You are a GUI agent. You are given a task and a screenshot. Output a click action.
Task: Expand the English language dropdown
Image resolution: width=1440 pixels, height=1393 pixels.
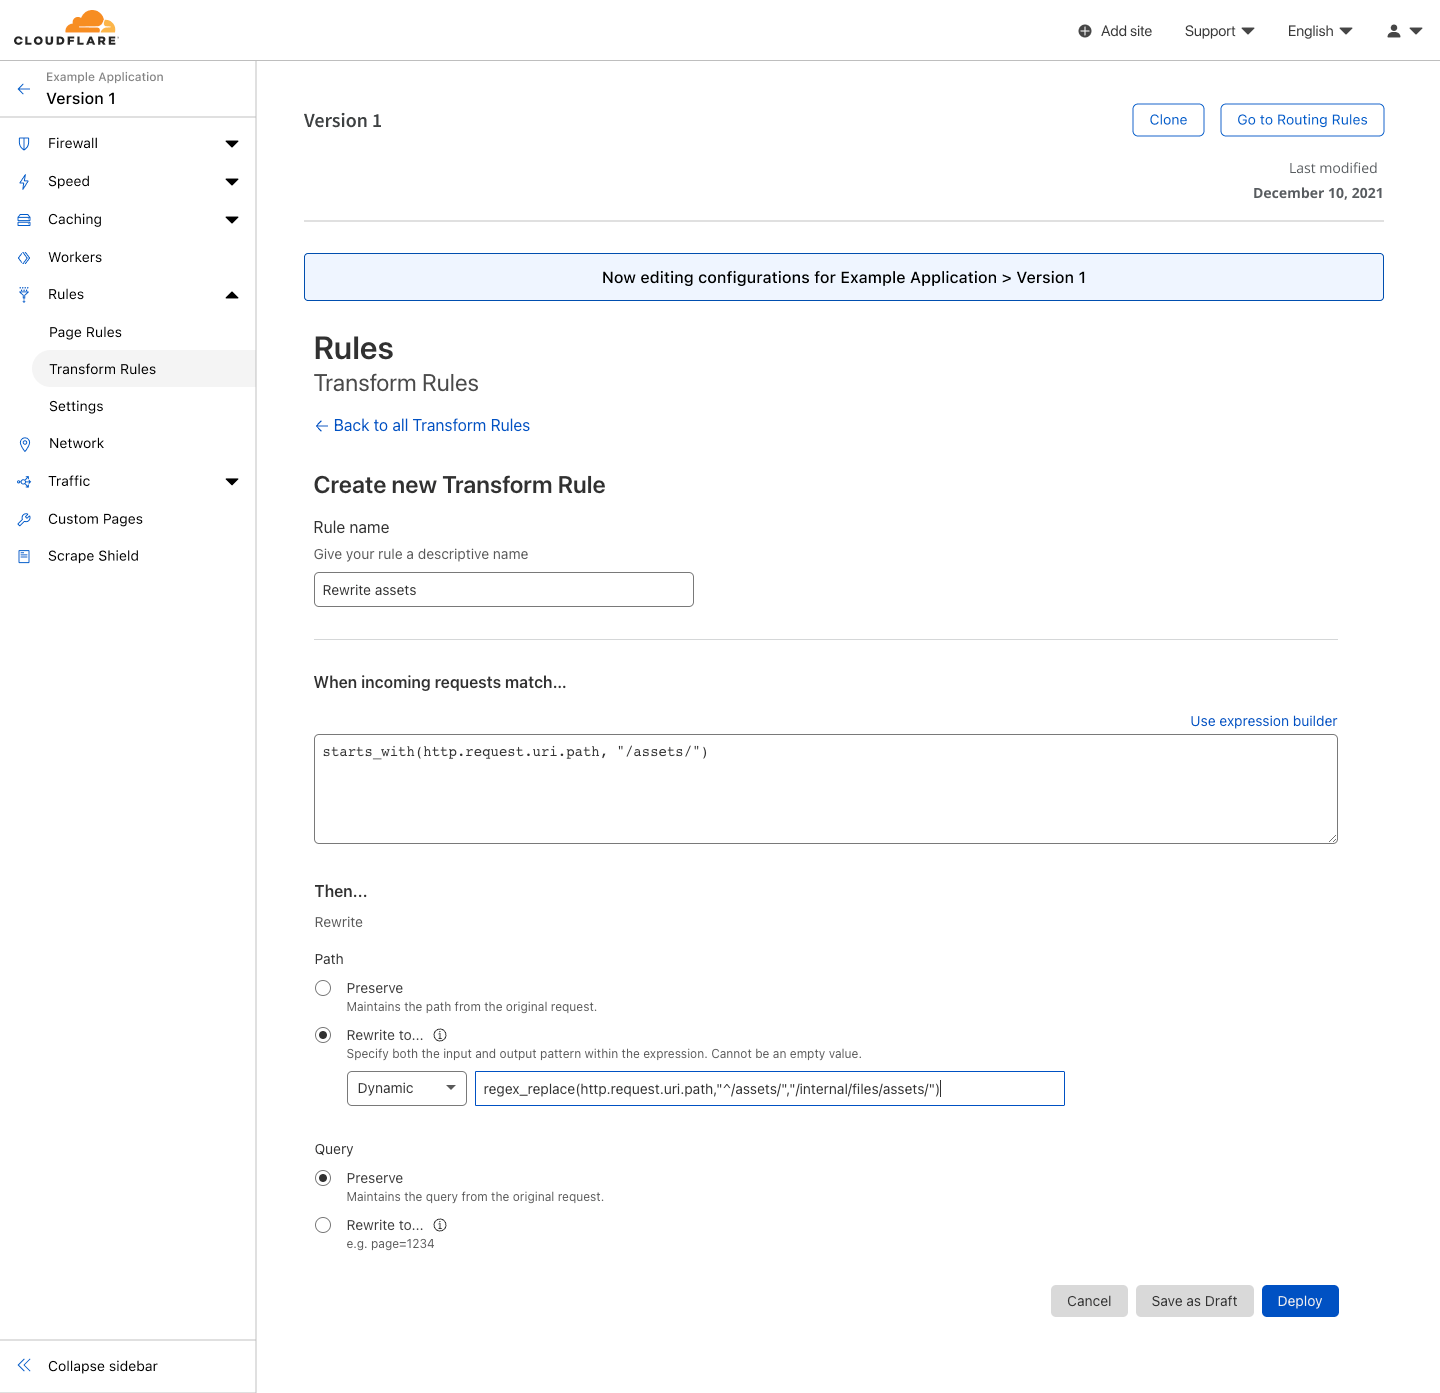point(1319,31)
